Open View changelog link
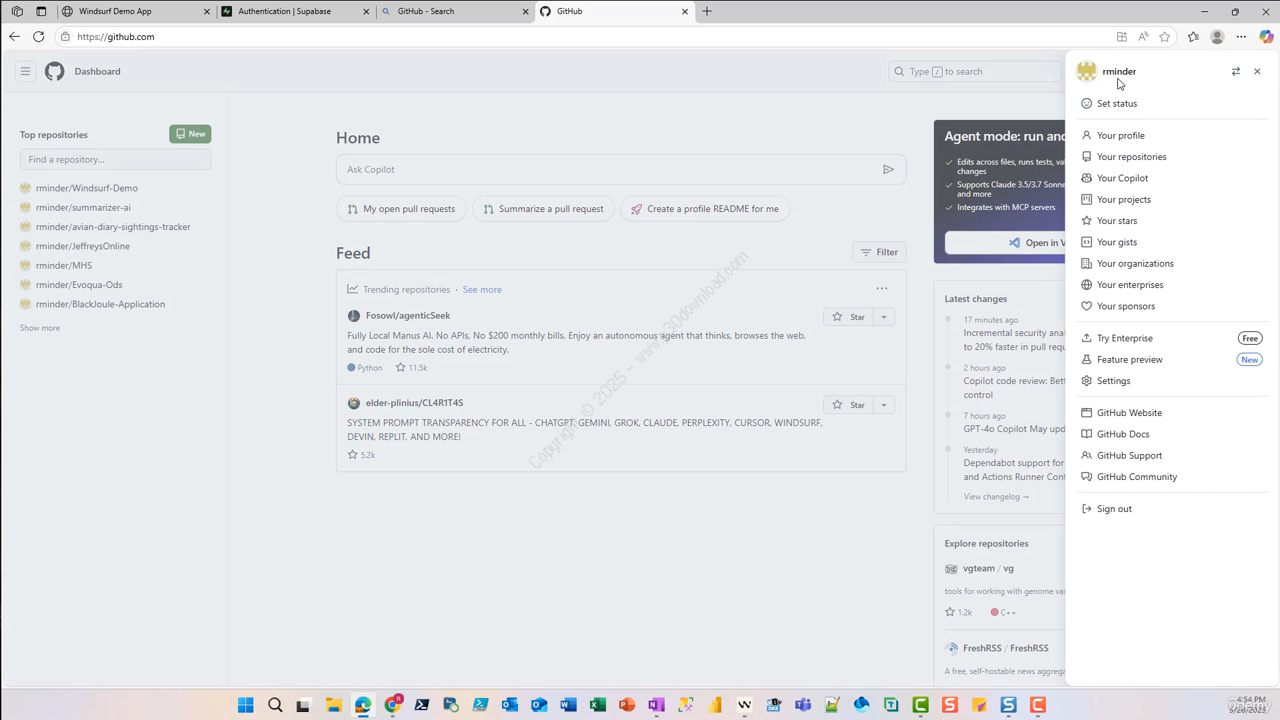Viewport: 1280px width, 720px height. pos(996,496)
